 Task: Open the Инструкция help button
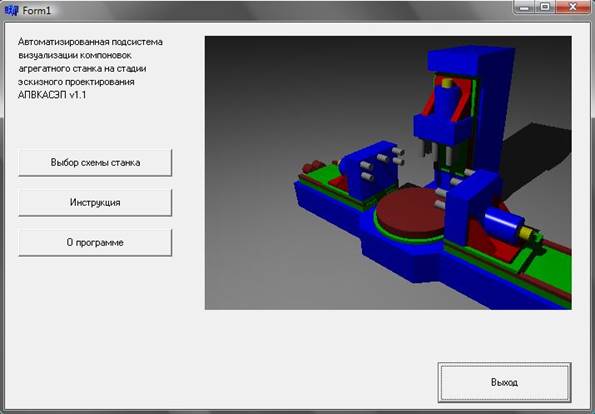(95, 203)
